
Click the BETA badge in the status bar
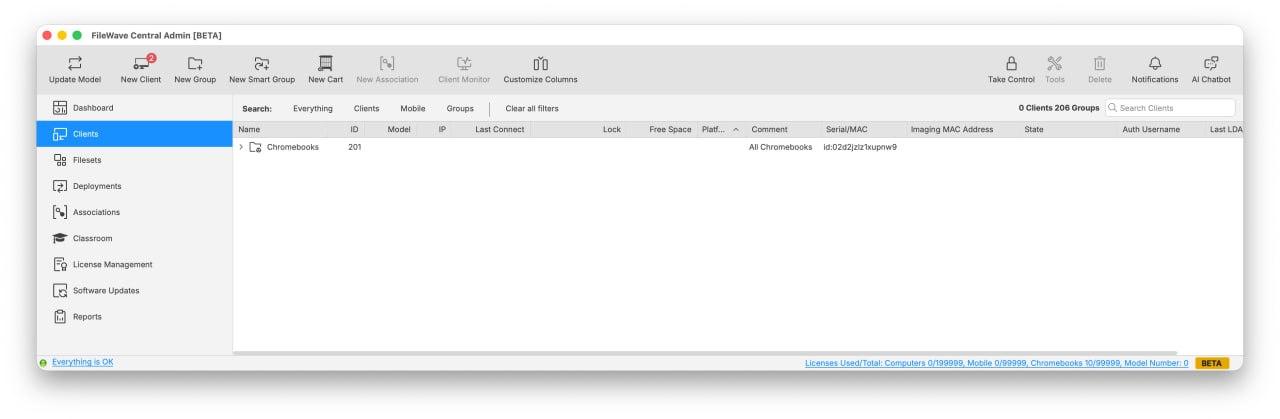(1211, 363)
